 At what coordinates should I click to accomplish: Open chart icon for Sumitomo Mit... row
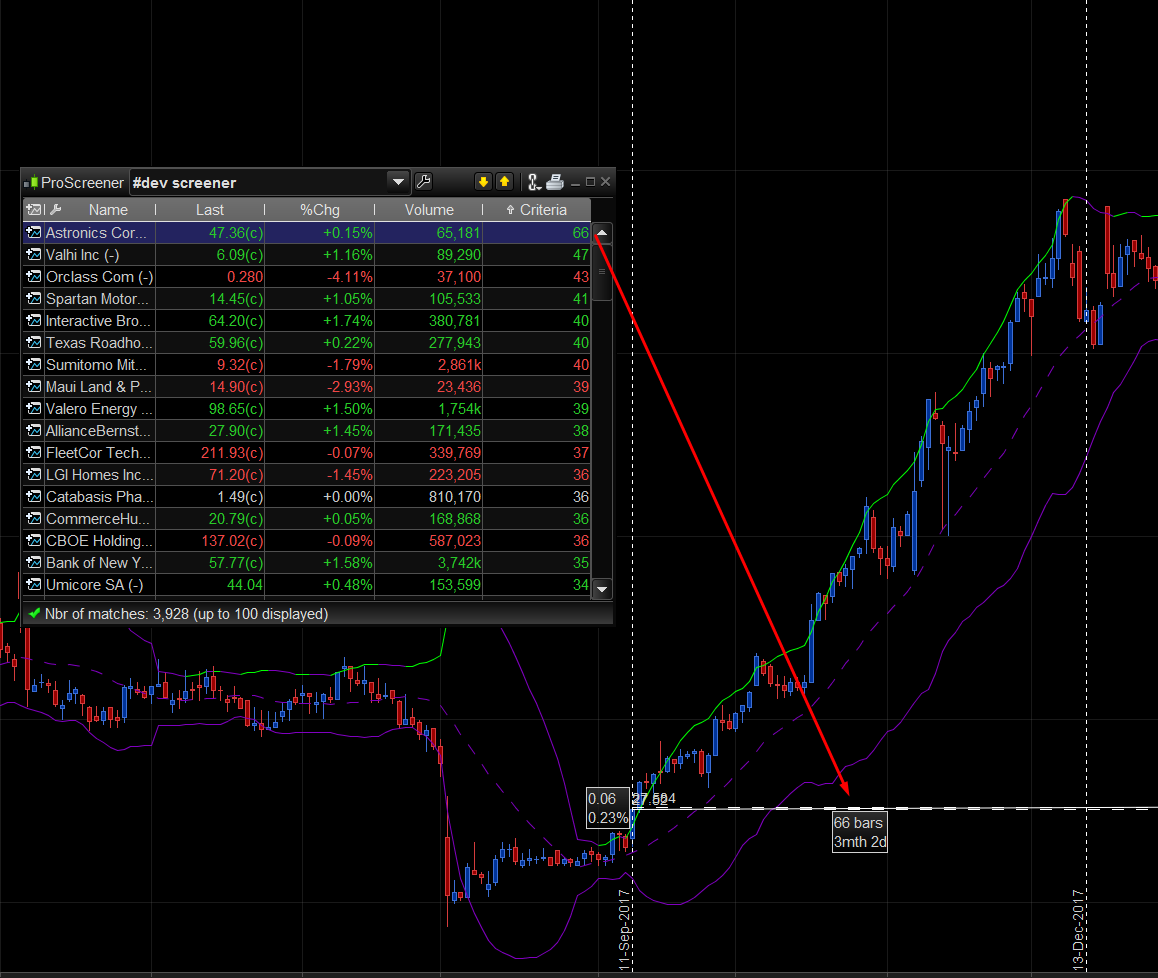(34, 365)
